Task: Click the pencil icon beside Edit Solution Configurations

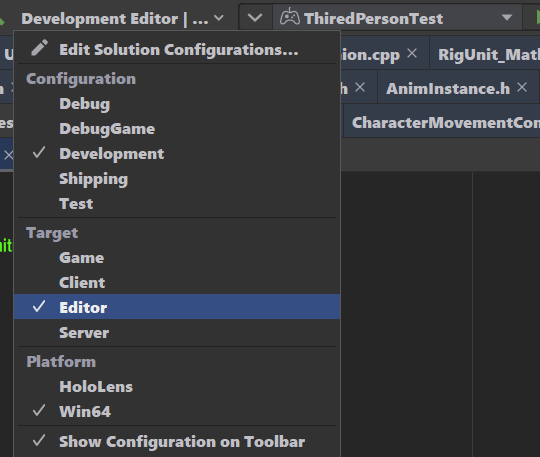Action: 40,48
